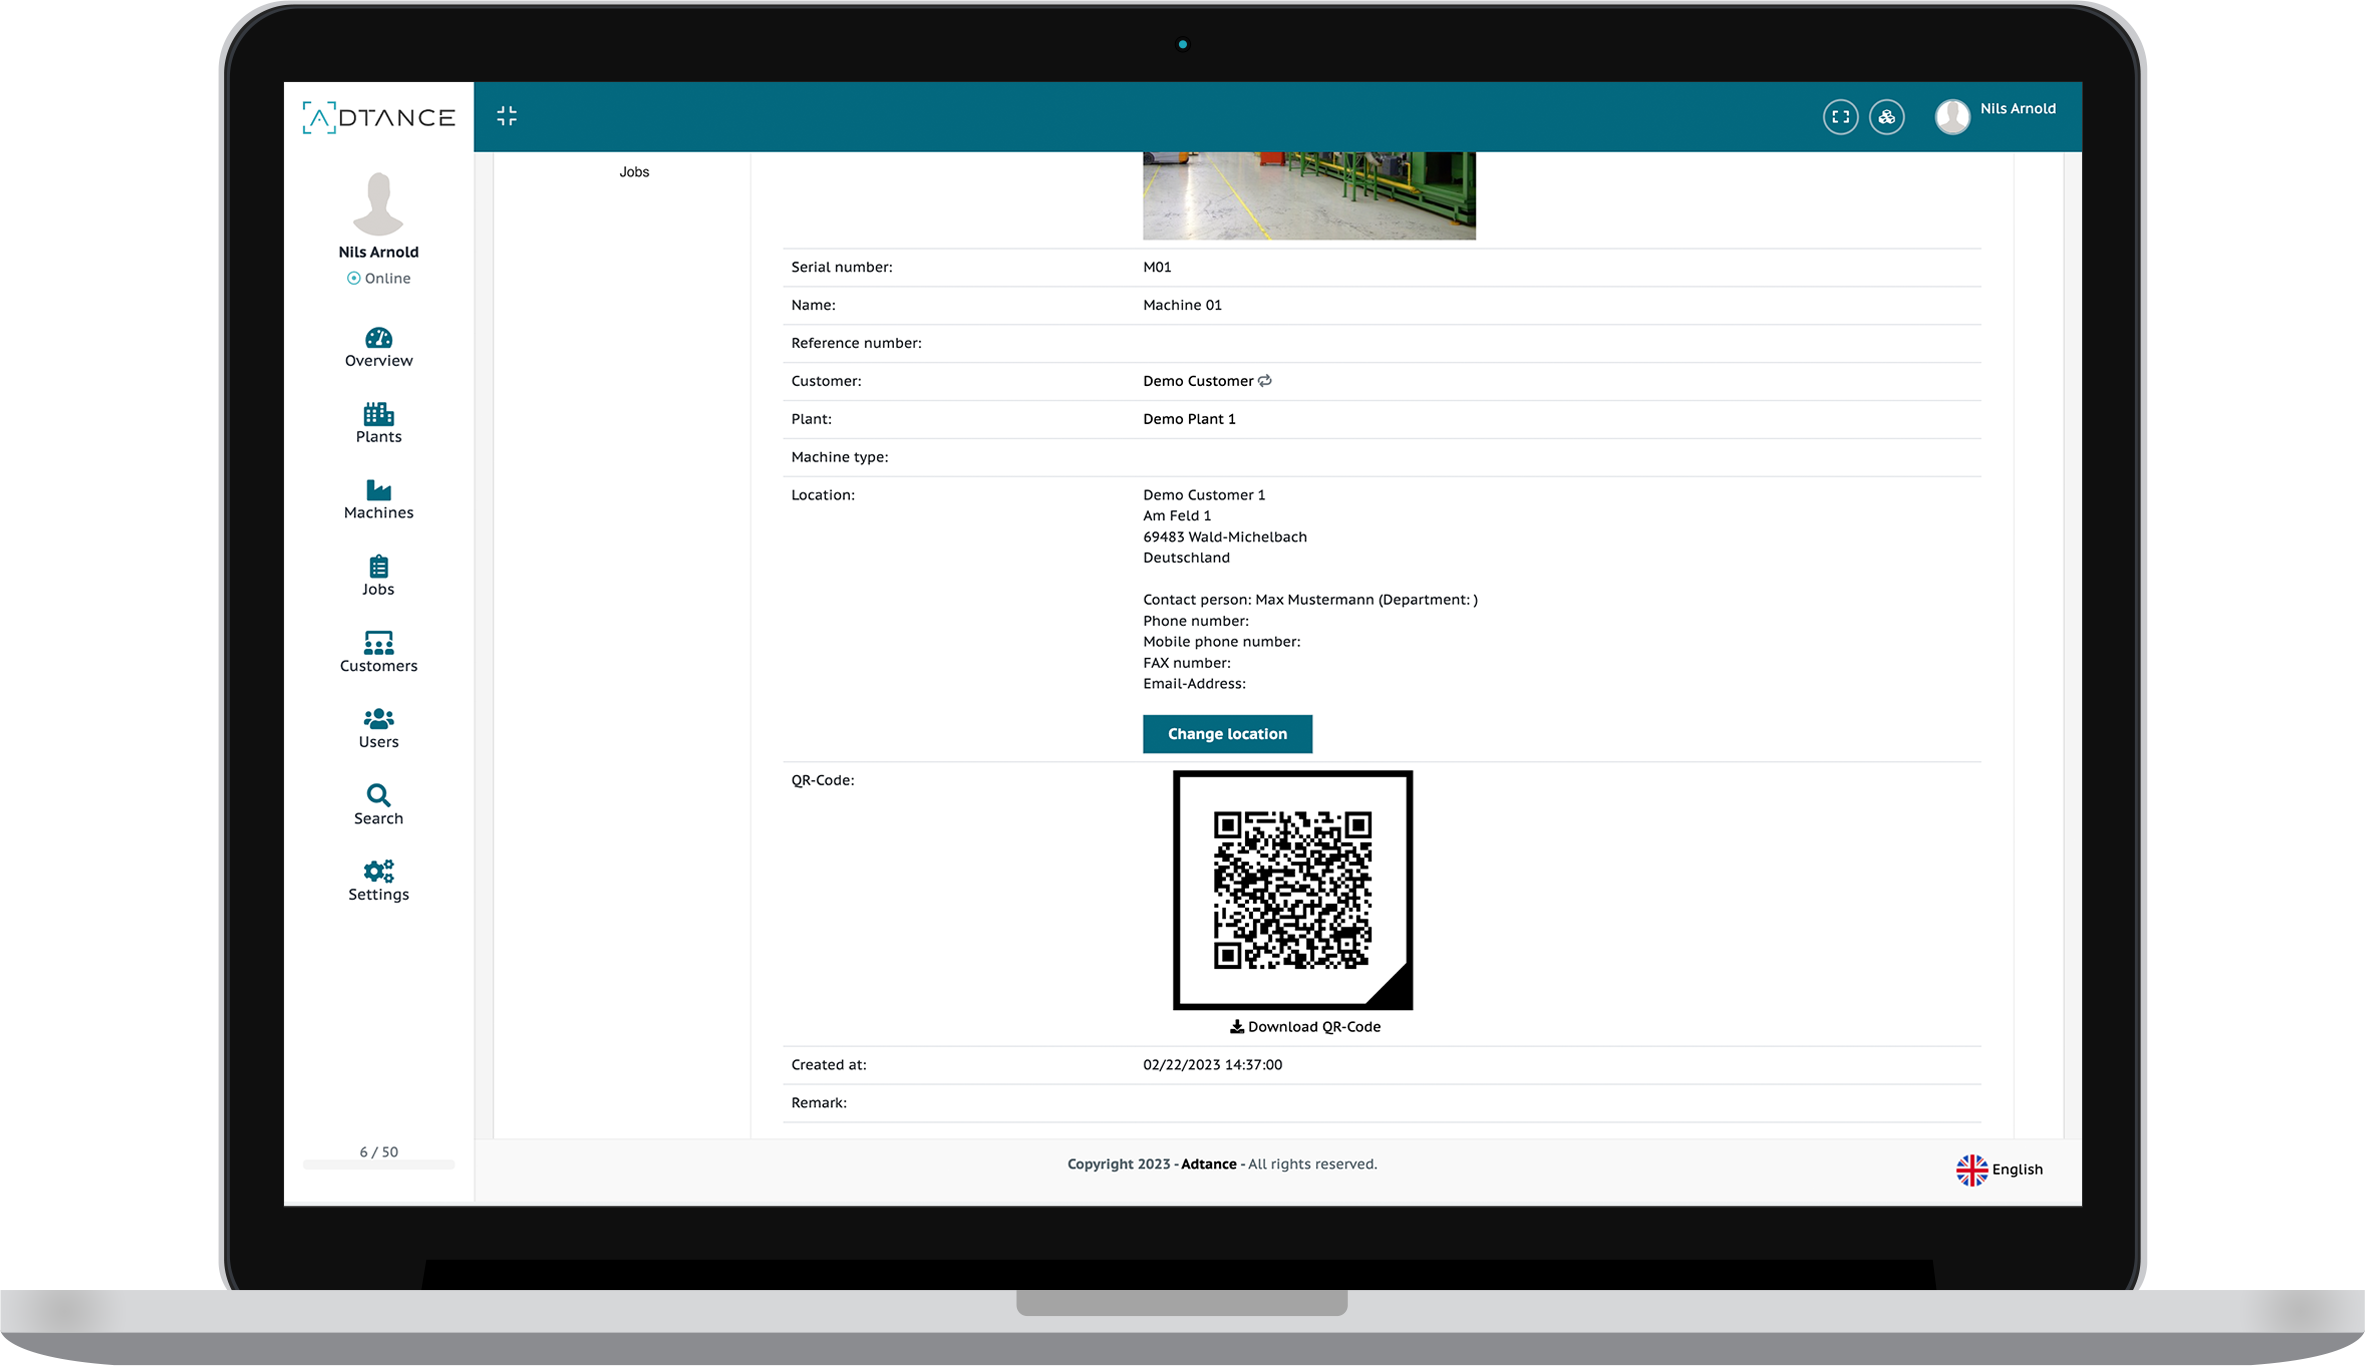
Task: Click the Change location button
Action: pos(1227,732)
